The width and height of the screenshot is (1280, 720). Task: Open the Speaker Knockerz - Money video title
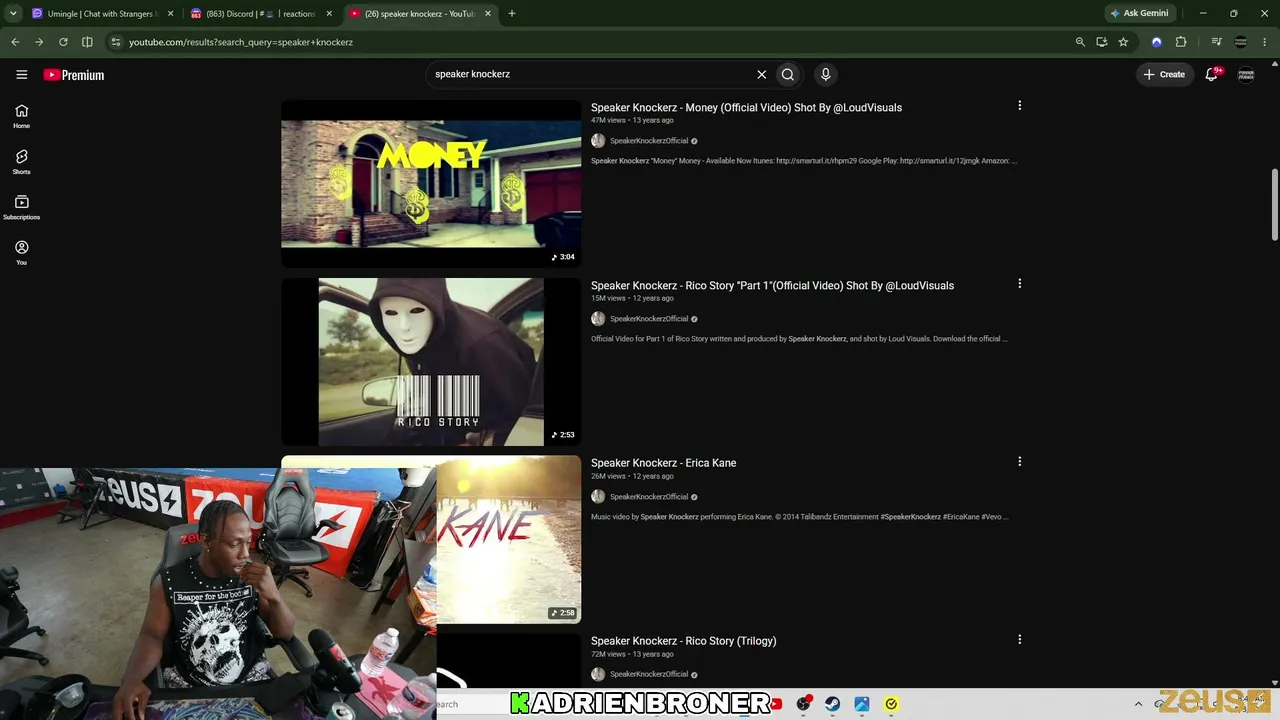(746, 108)
